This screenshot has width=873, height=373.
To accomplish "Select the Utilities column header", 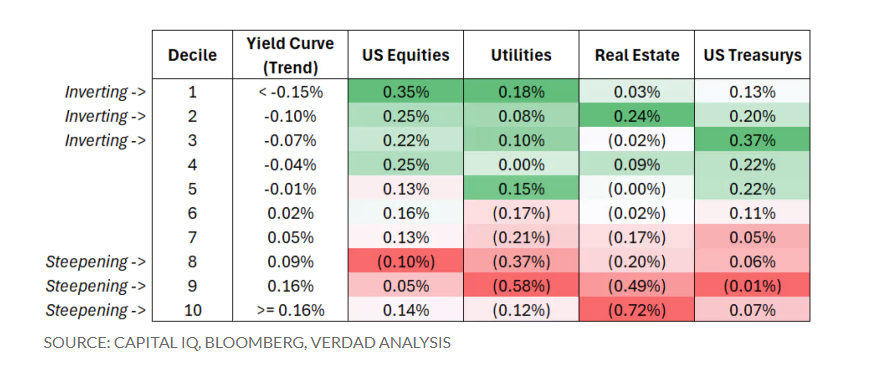I will click(x=521, y=55).
